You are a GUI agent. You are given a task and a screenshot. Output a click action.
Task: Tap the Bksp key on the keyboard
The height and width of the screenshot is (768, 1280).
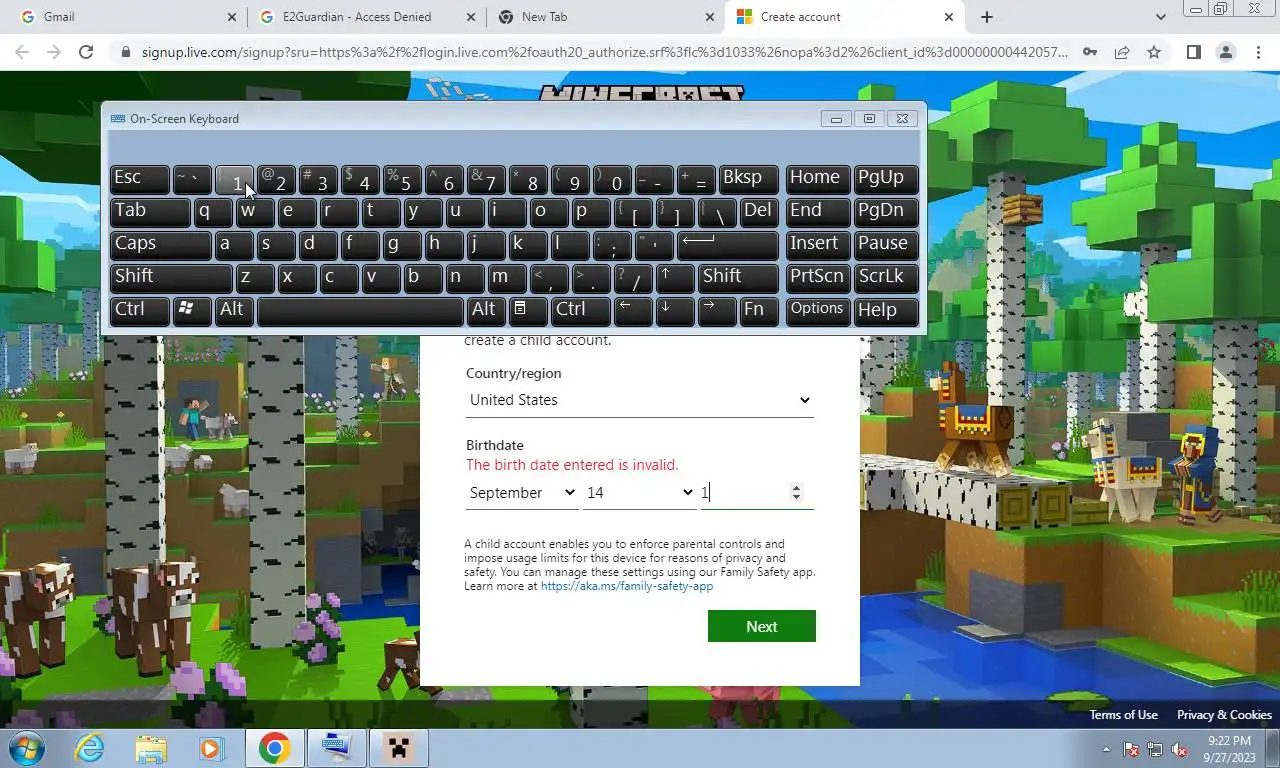click(748, 179)
